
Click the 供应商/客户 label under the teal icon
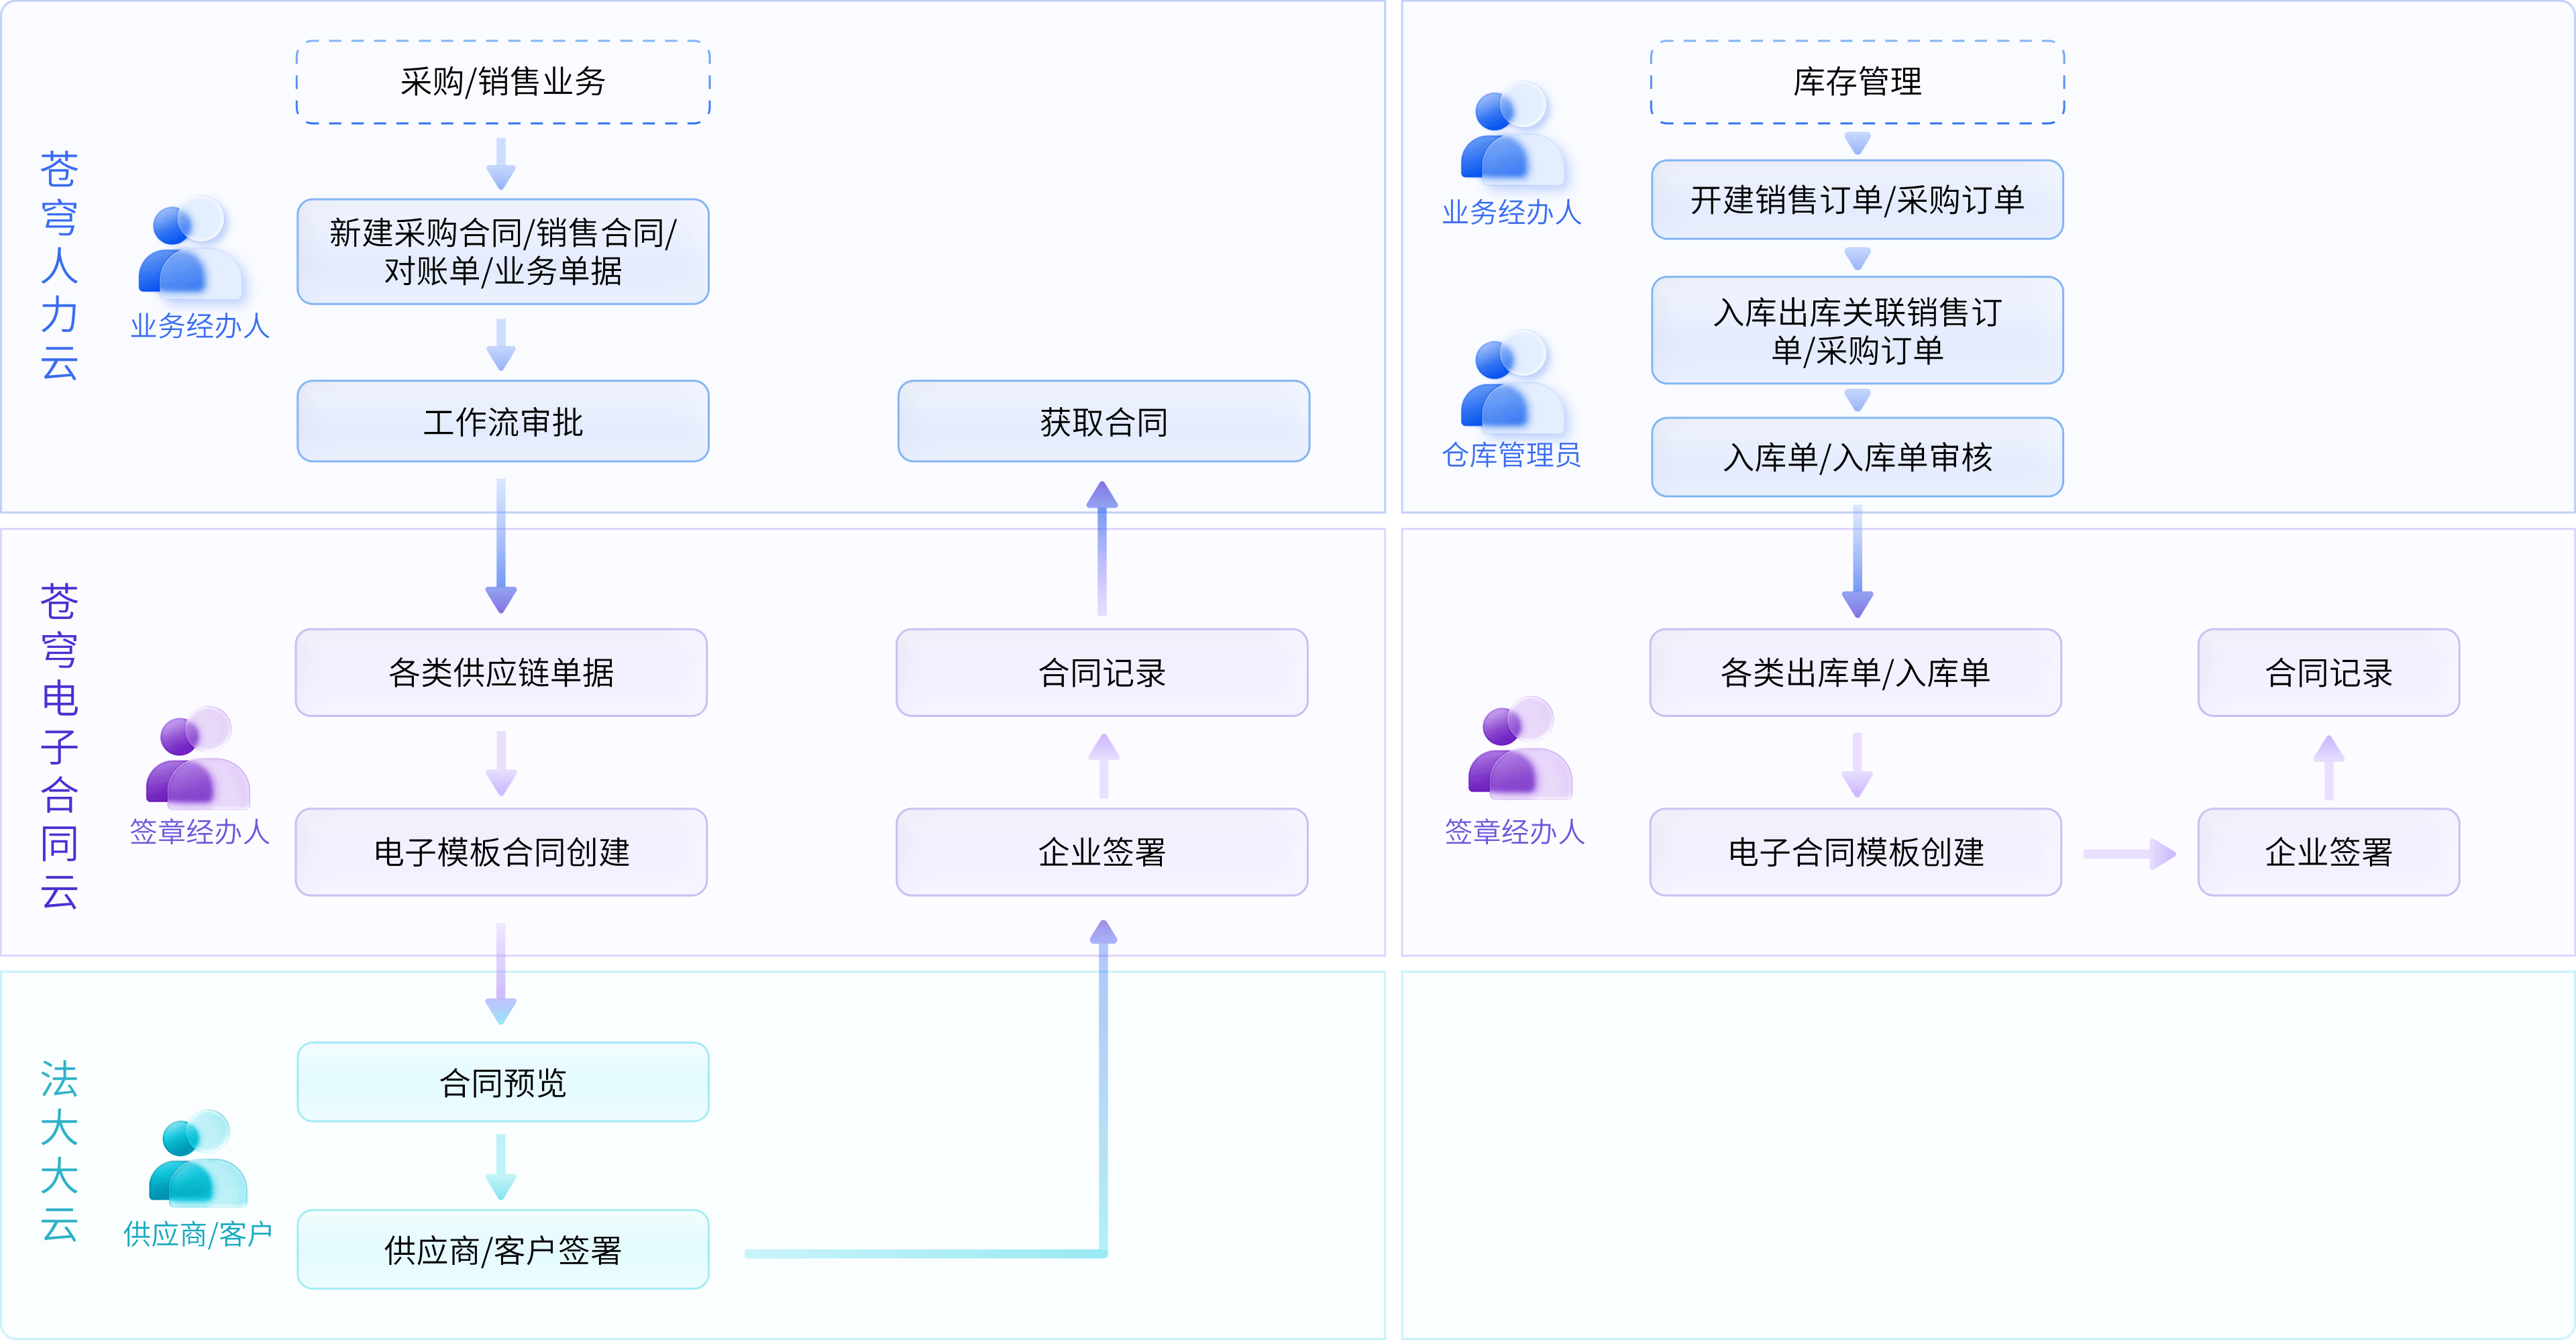198,1234
